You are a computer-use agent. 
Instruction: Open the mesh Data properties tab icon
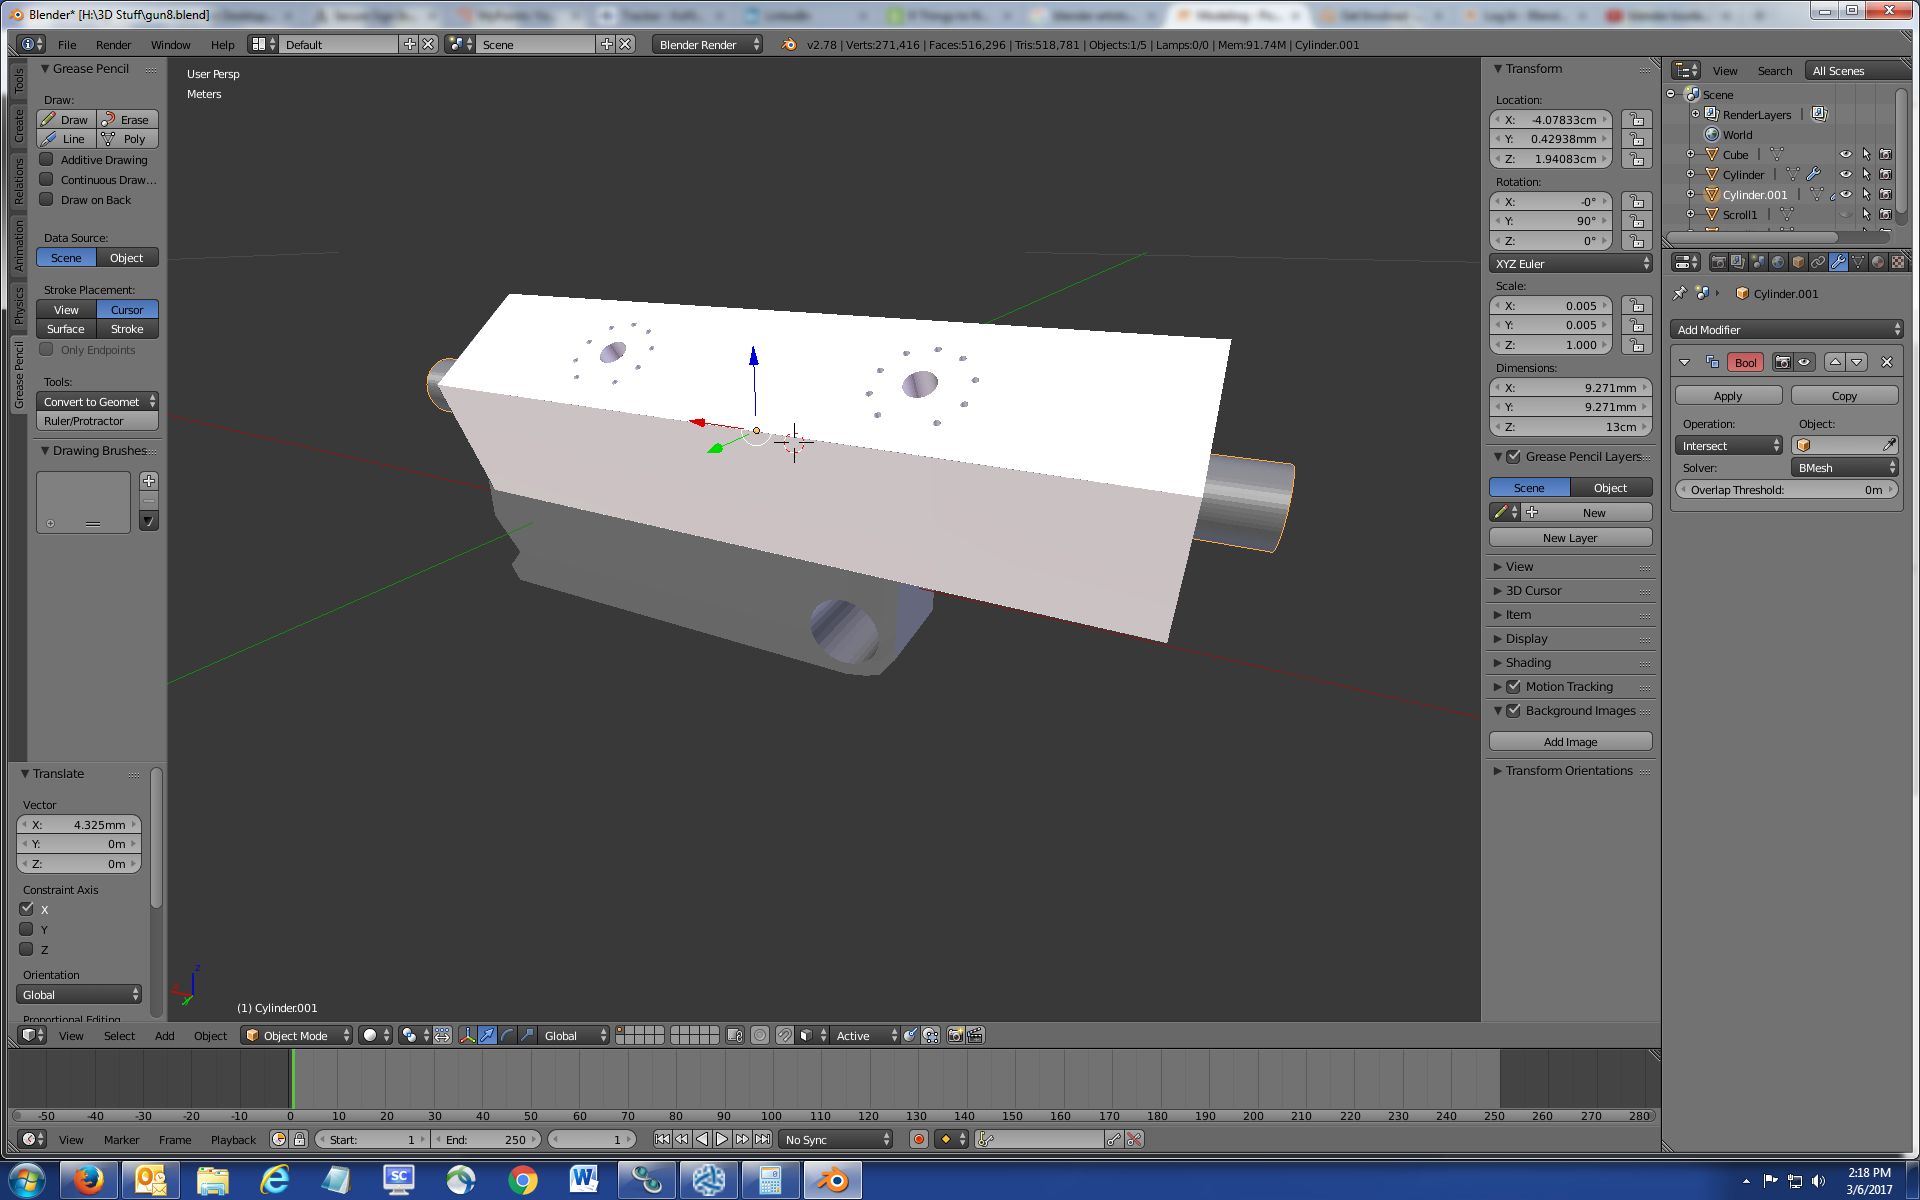click(x=1858, y=262)
